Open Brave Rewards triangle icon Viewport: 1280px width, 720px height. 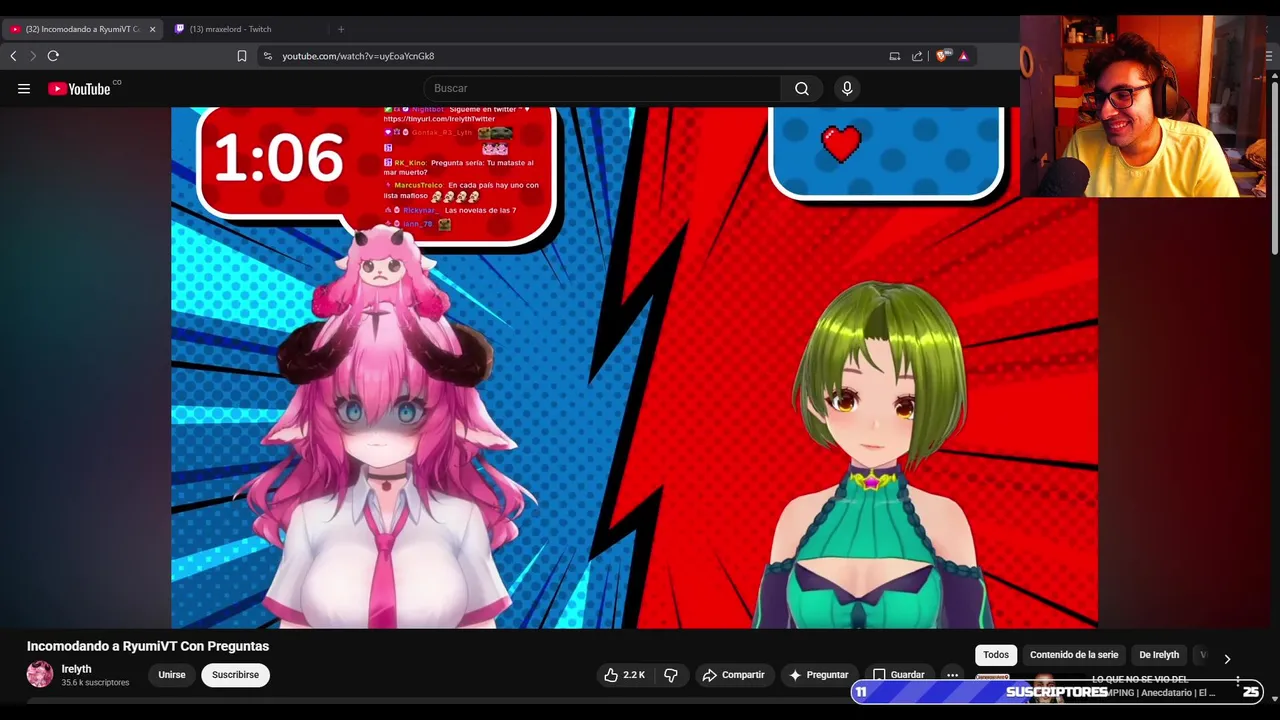(x=963, y=56)
